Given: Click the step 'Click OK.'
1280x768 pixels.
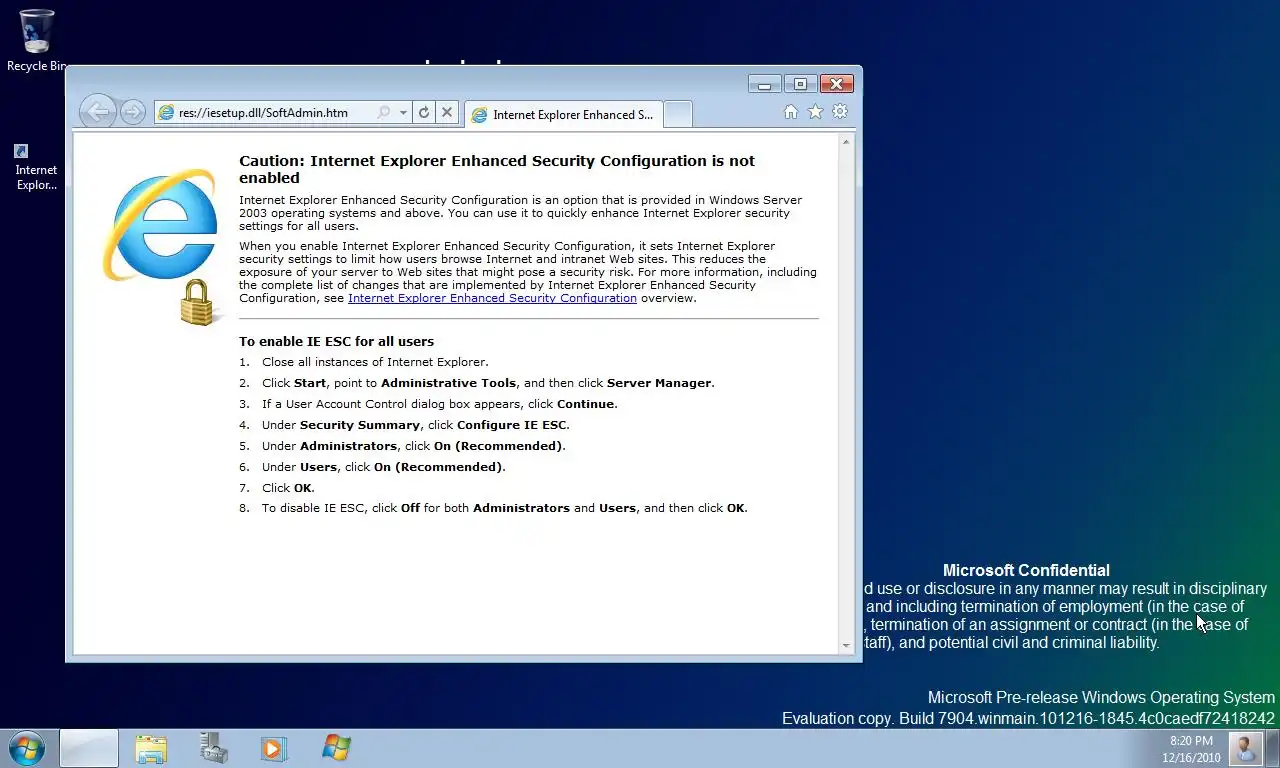Looking at the screenshot, I should [288, 488].
